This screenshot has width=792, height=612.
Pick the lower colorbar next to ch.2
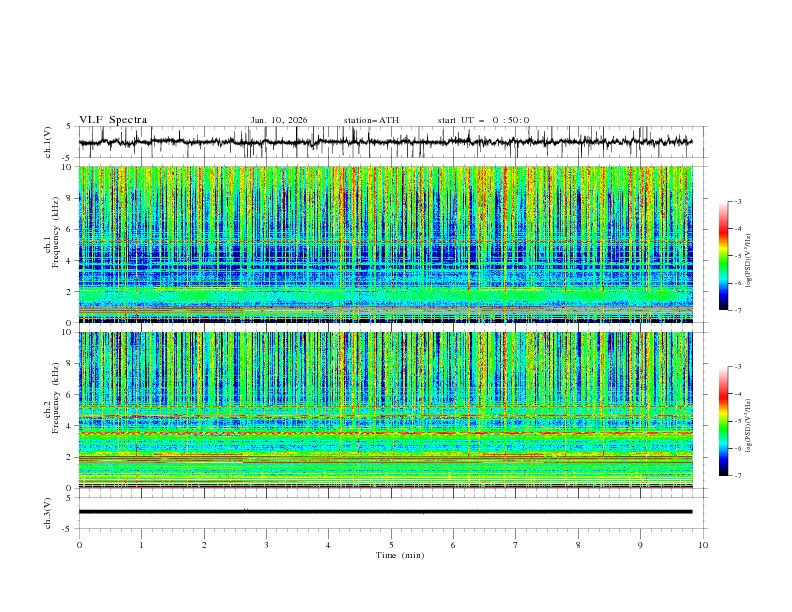[x=723, y=421]
